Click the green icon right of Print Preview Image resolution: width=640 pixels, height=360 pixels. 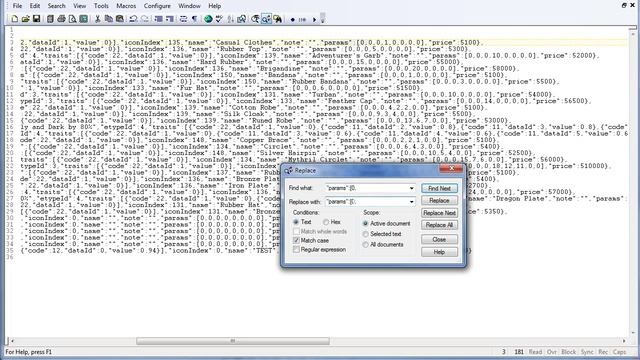click(x=84, y=19)
